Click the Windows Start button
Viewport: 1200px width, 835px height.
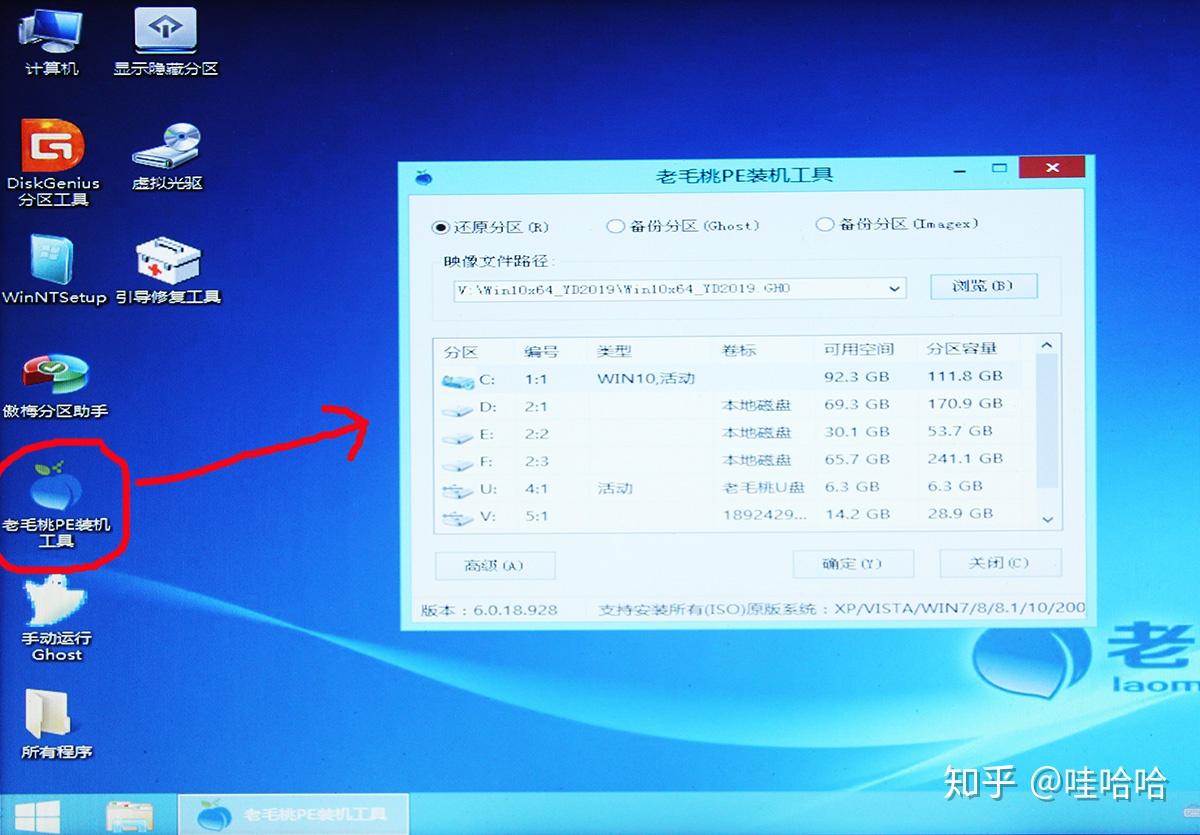[39, 812]
